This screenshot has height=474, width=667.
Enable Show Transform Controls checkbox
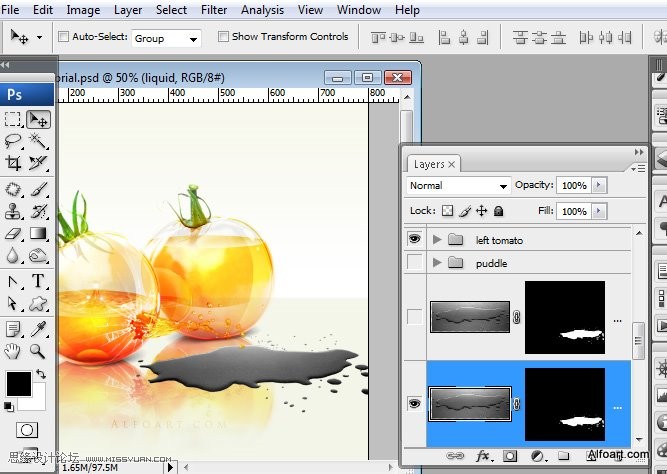pyautogui.click(x=222, y=37)
